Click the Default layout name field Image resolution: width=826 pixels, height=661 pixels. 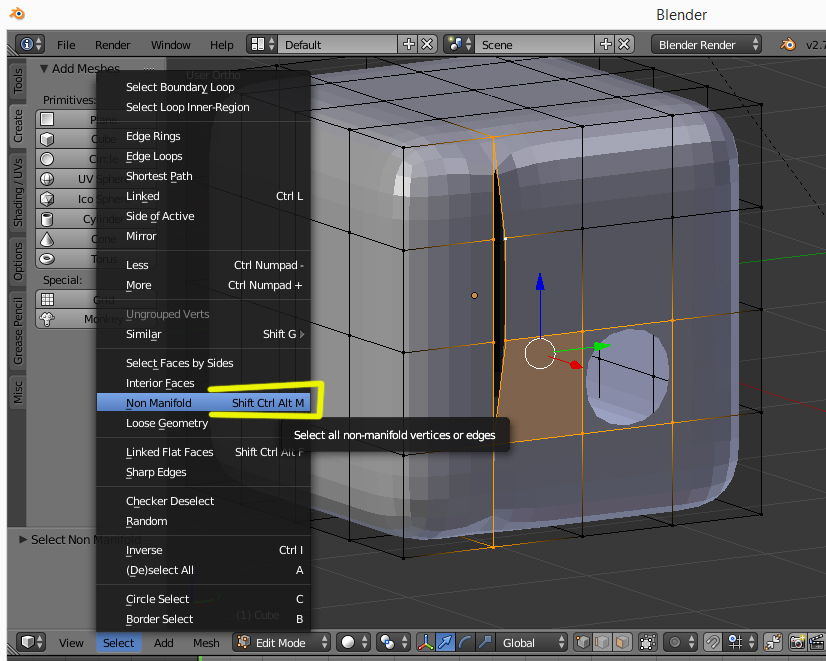tap(338, 44)
